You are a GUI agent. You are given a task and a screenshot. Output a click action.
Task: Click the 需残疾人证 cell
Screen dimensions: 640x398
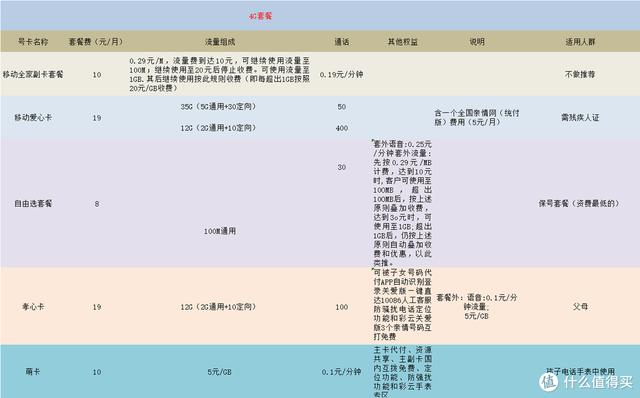pos(580,118)
